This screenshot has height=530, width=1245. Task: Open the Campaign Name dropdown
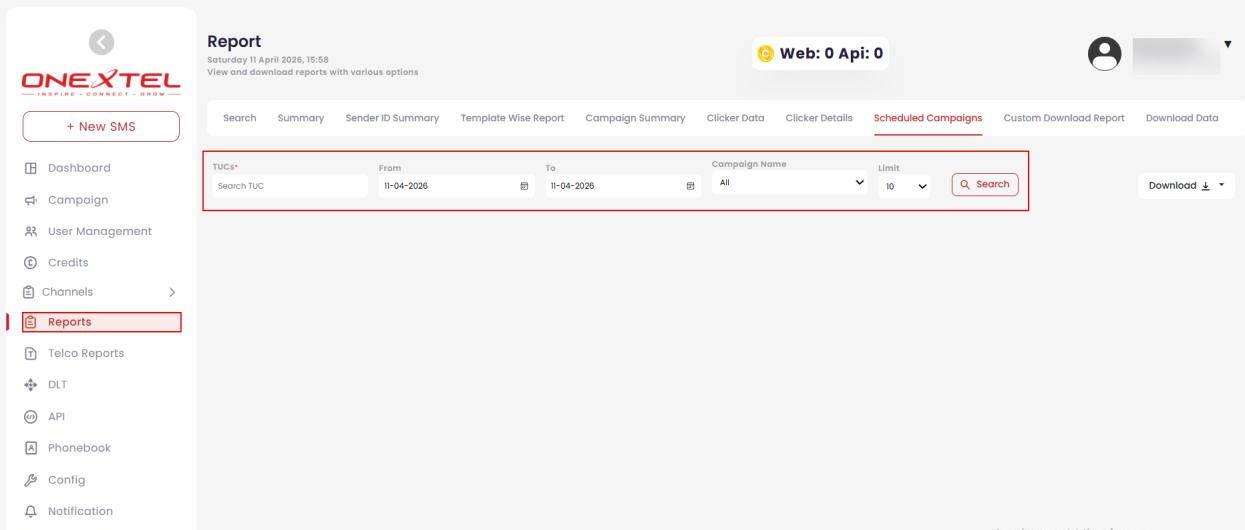pyautogui.click(x=788, y=184)
